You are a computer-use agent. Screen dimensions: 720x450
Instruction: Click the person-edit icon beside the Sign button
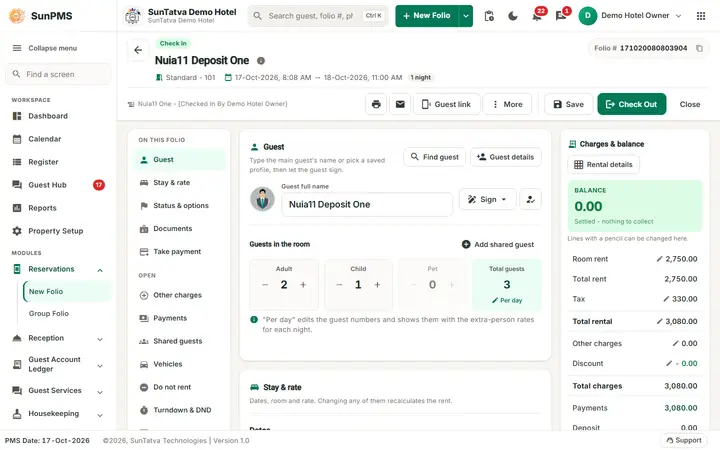point(530,199)
